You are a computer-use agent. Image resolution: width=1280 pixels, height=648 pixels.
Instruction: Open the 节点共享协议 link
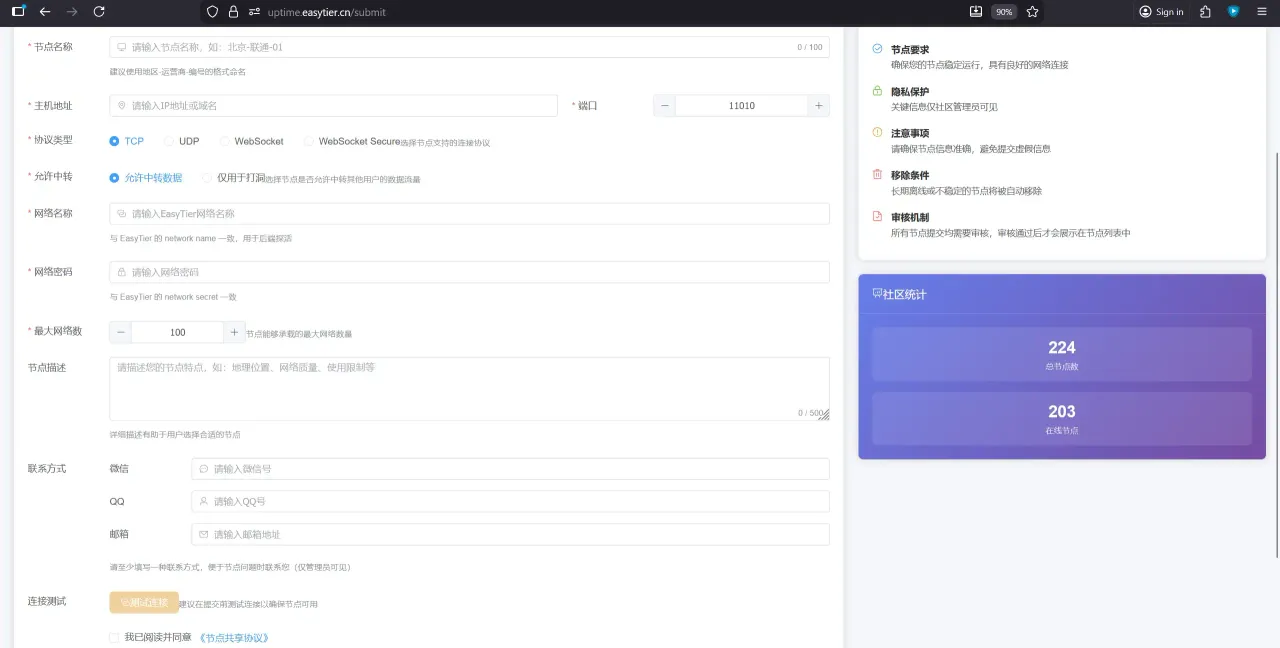pyautogui.click(x=234, y=637)
